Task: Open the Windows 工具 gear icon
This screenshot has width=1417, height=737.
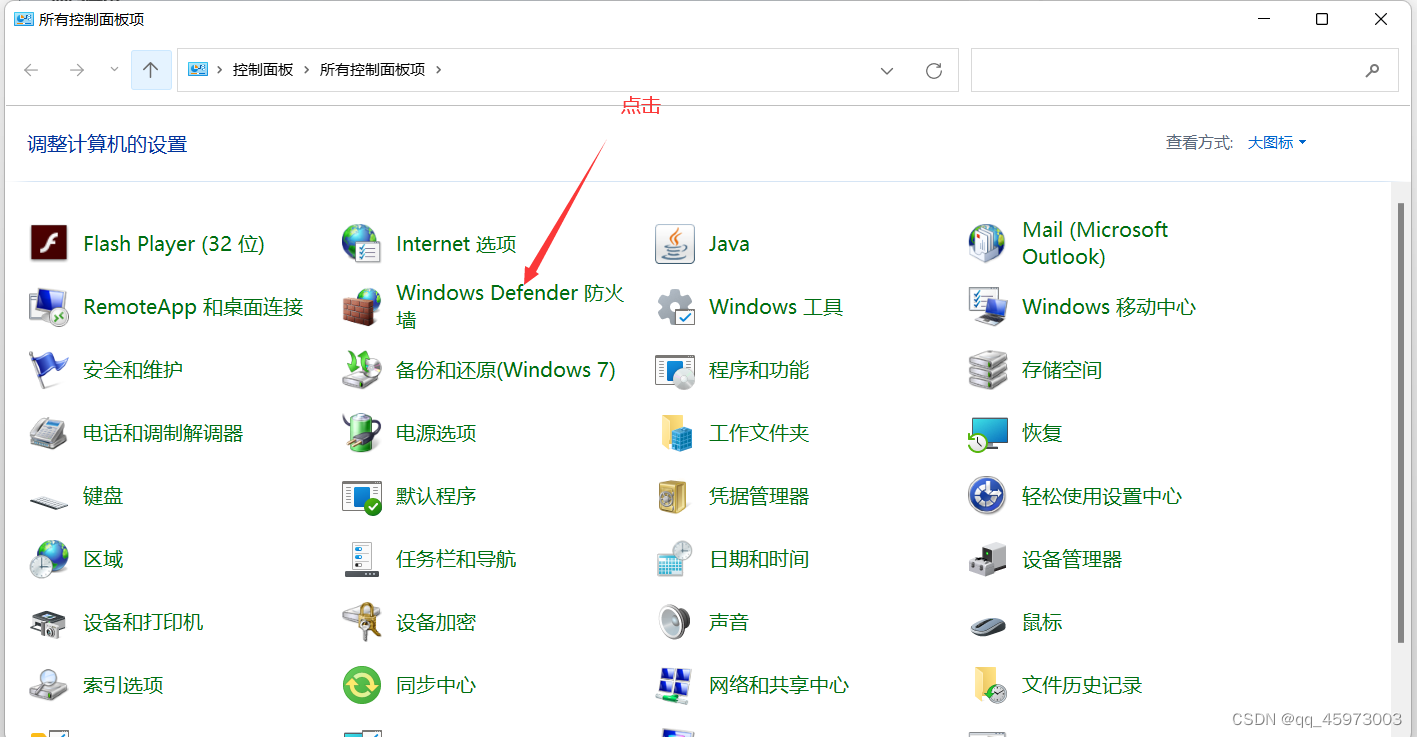Action: pos(675,306)
